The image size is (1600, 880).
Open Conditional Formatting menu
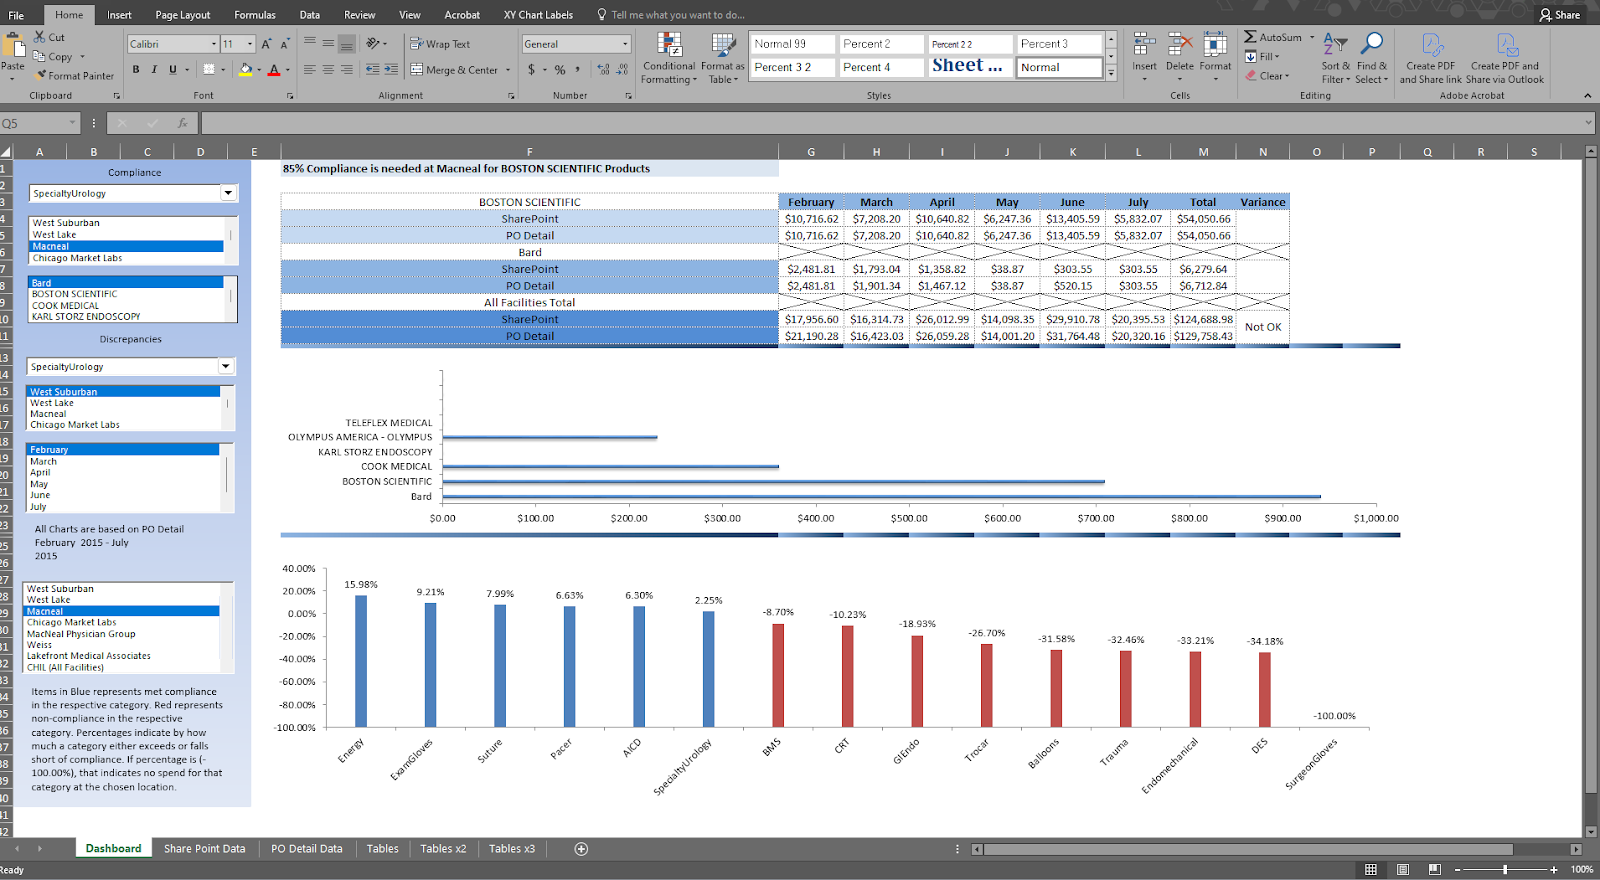pos(669,58)
